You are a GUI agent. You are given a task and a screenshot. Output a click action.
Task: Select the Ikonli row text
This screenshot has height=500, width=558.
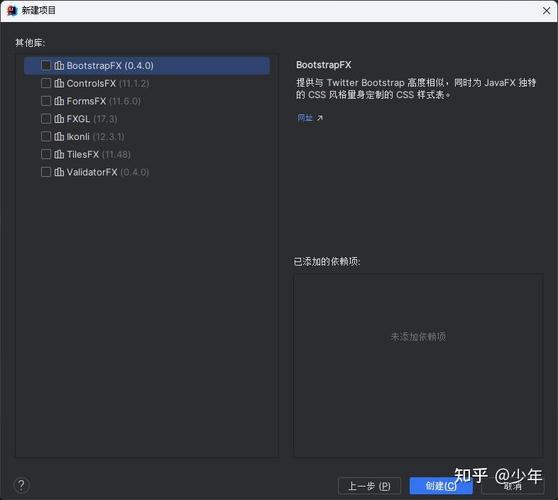[x=95, y=136]
